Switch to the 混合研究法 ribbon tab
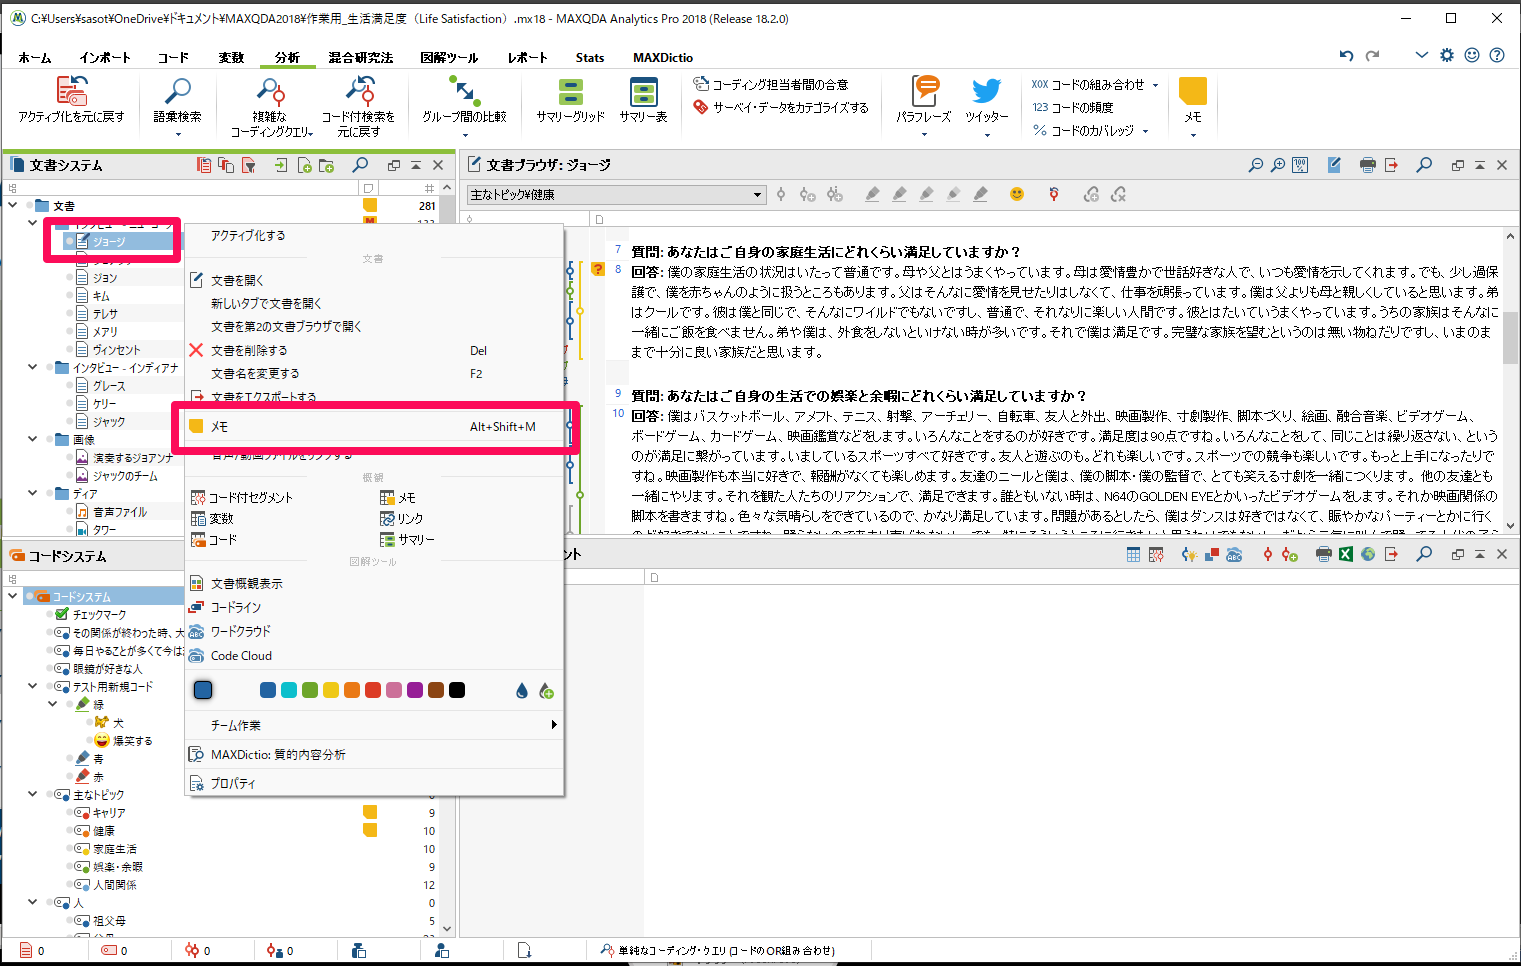This screenshot has height=966, width=1521. (361, 58)
